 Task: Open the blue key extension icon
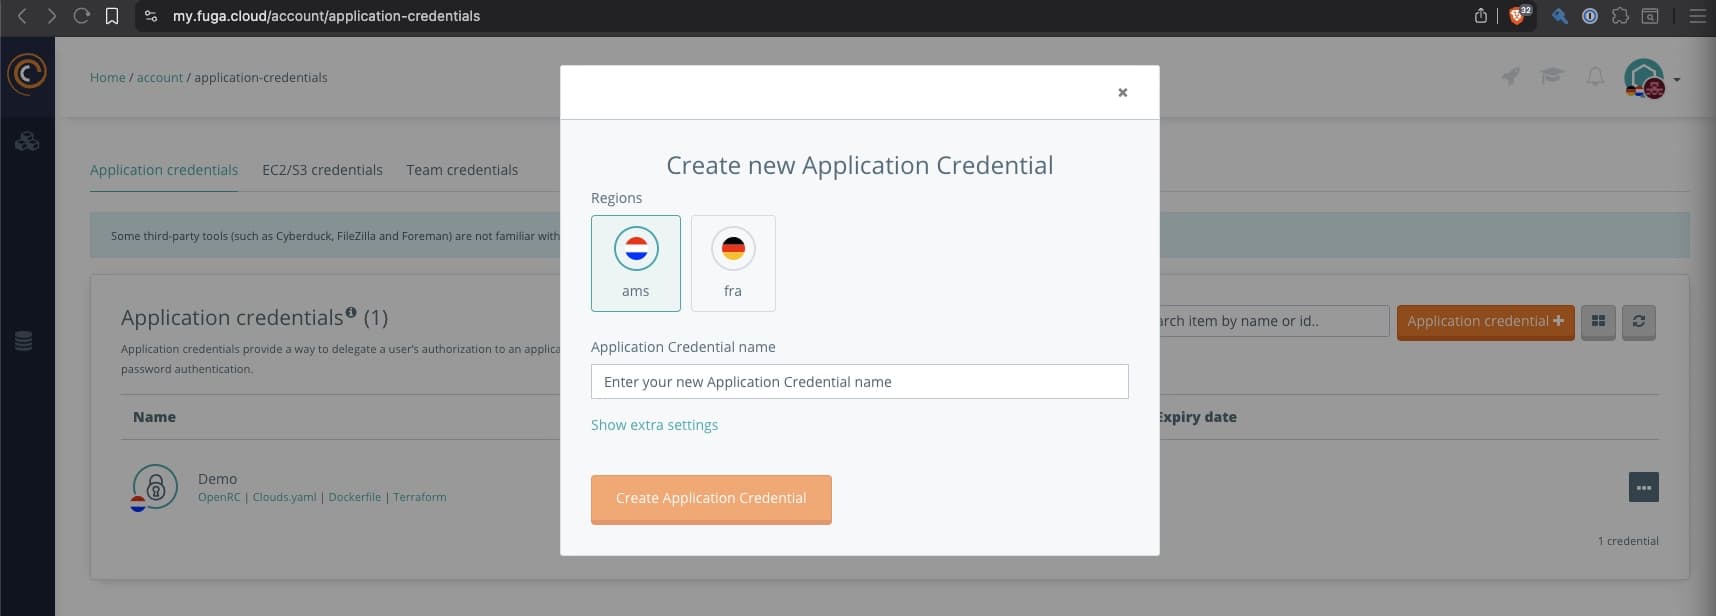(x=1559, y=16)
